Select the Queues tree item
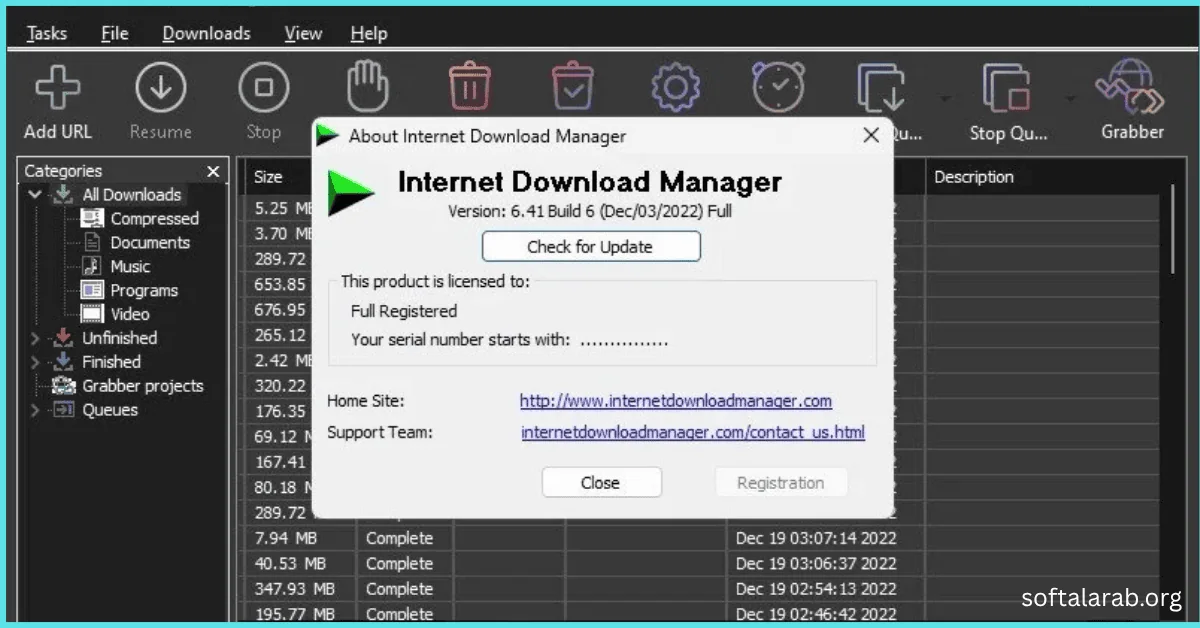1200x628 pixels. click(110, 410)
